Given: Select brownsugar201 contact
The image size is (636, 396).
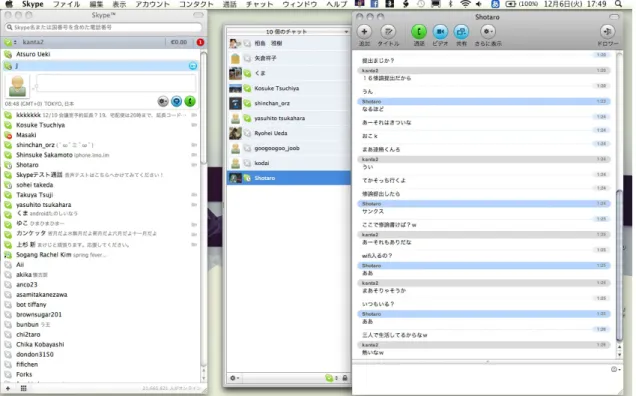Looking at the screenshot, I should [101, 314].
